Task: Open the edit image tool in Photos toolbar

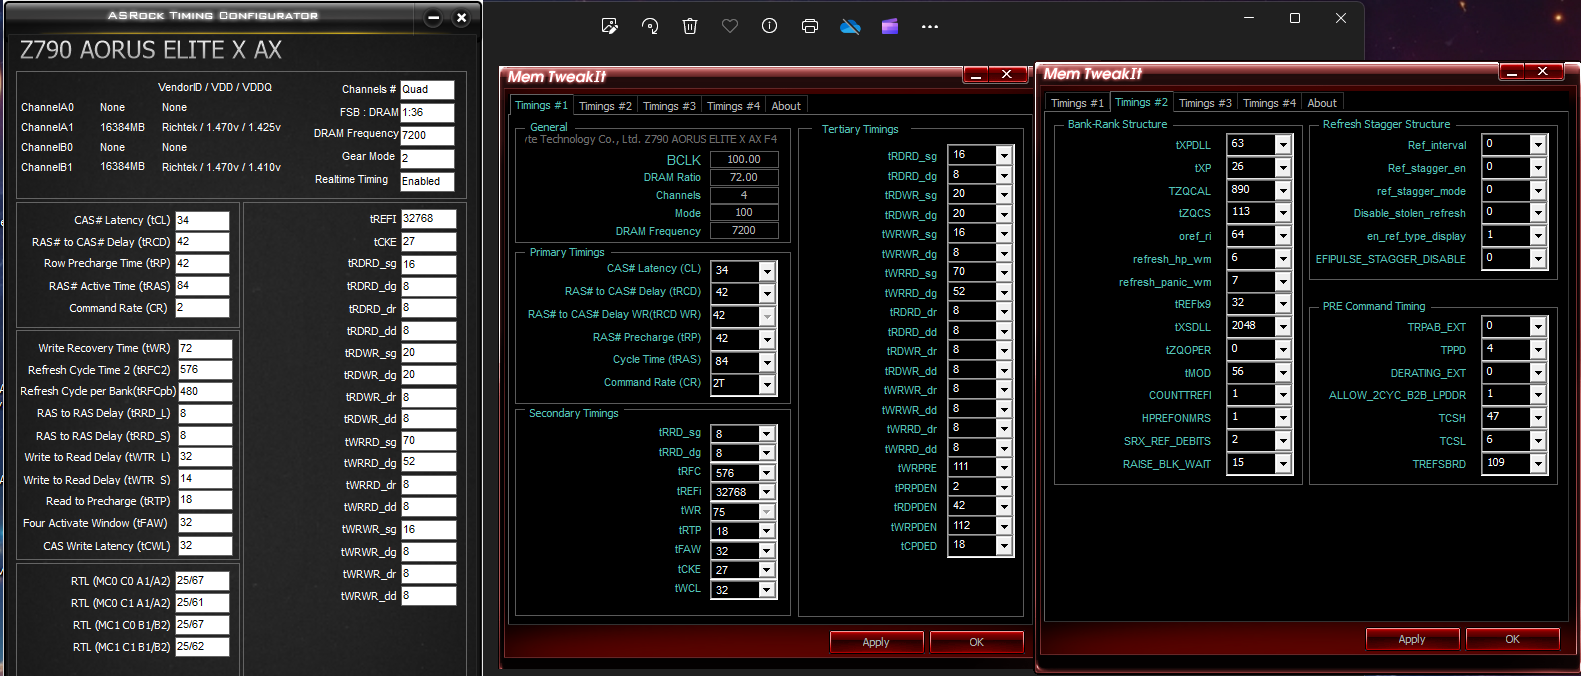Action: [x=610, y=26]
